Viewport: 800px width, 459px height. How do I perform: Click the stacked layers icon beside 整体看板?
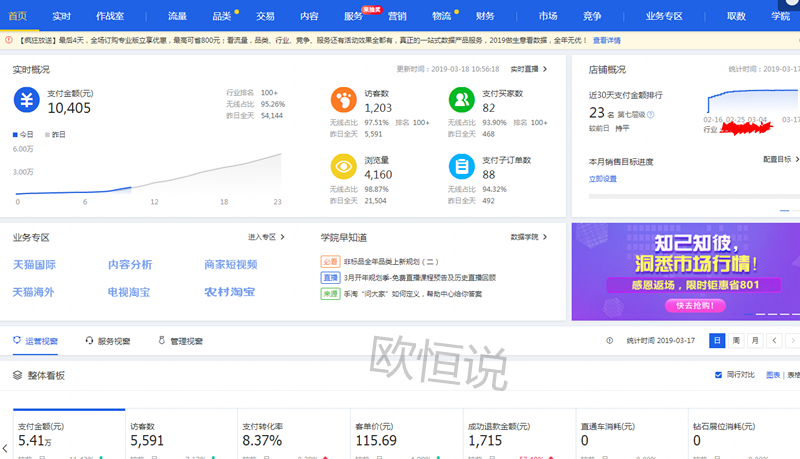coord(17,375)
